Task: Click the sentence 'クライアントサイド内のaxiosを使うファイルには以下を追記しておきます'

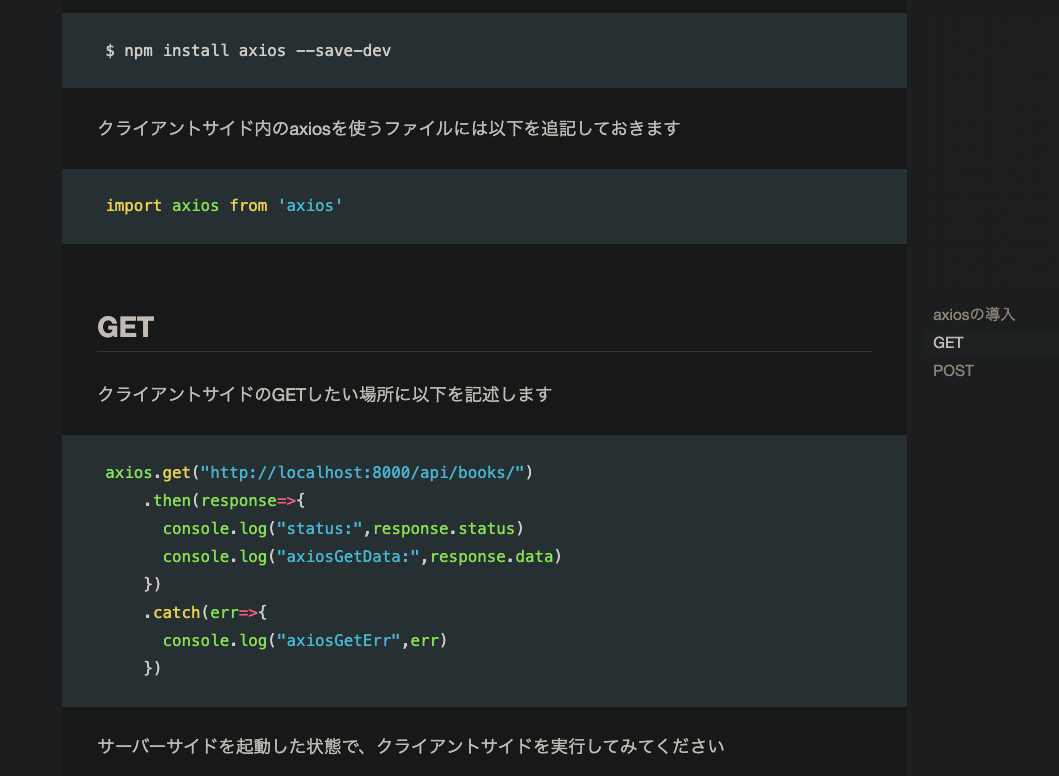Action: click(388, 128)
